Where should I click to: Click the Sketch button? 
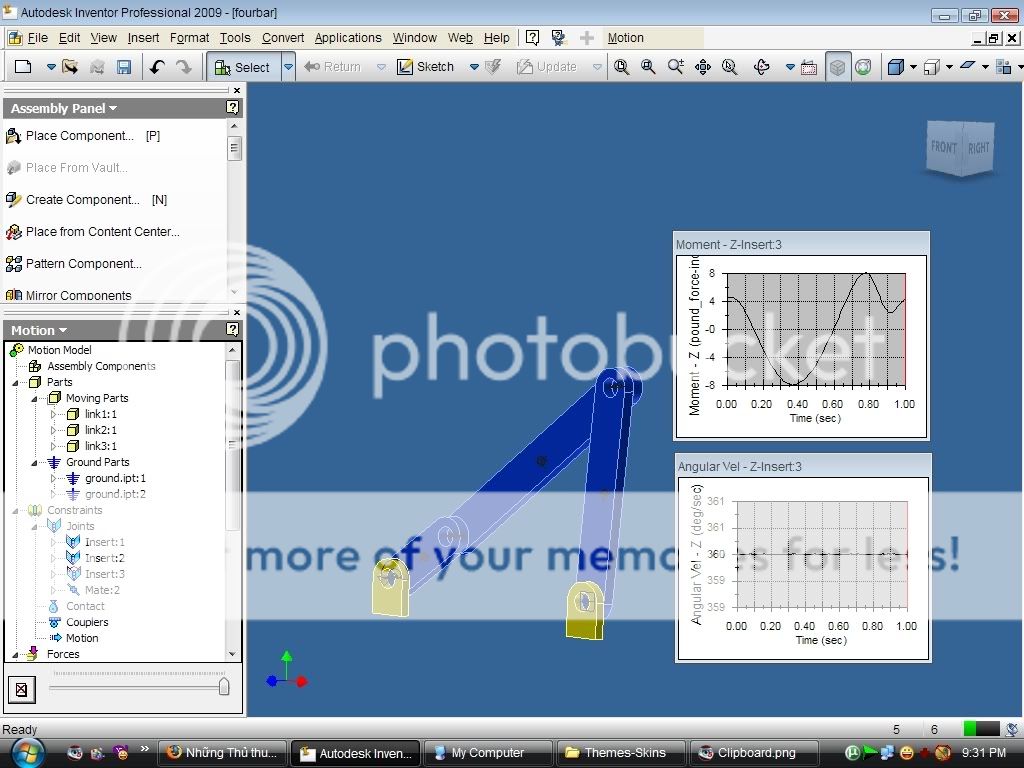coord(426,67)
